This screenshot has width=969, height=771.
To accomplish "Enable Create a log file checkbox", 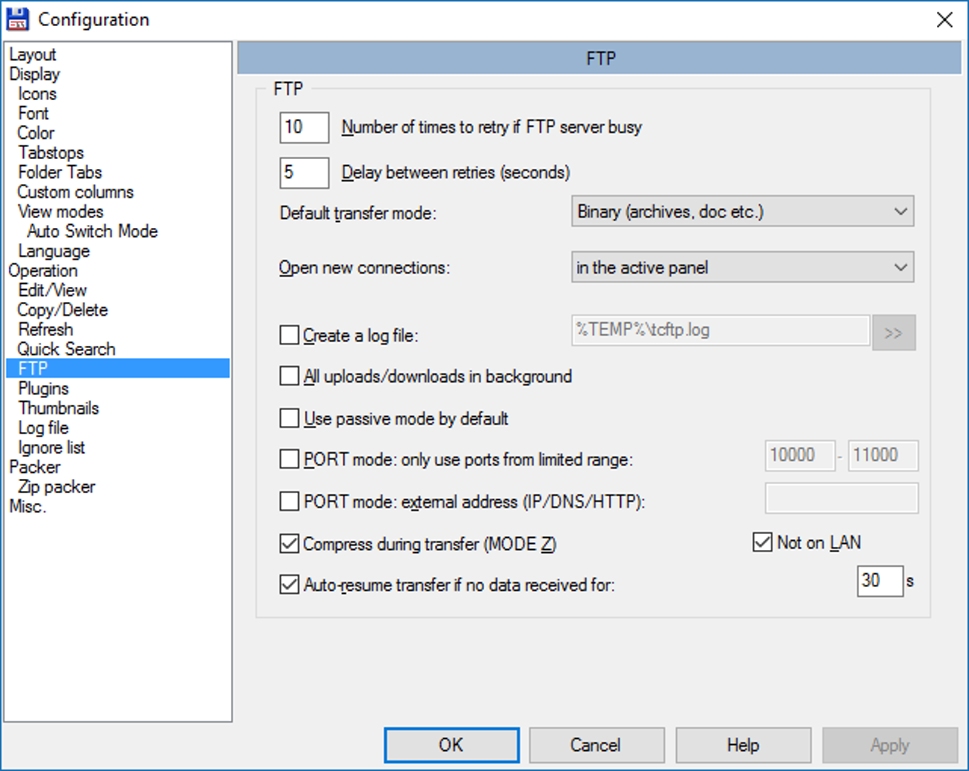I will click(290, 336).
